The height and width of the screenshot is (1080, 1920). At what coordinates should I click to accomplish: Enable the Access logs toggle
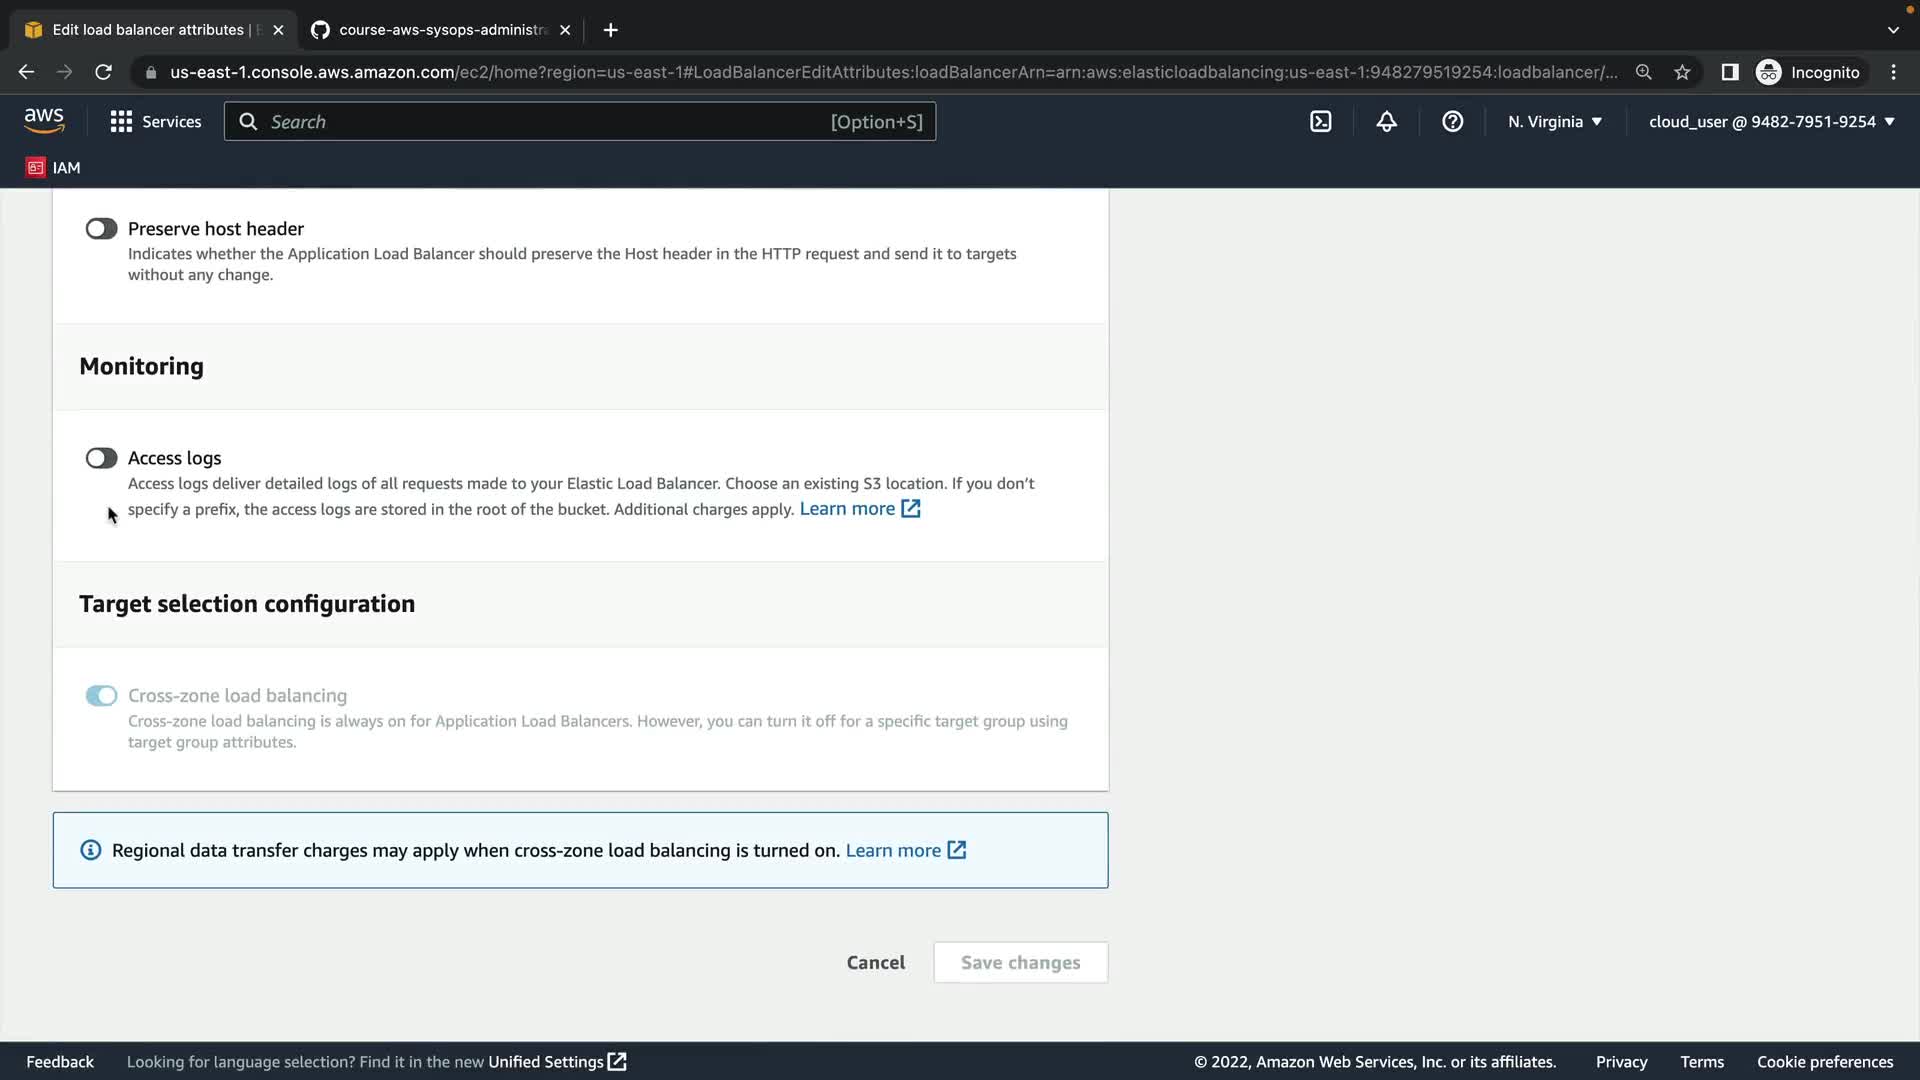[x=101, y=458]
